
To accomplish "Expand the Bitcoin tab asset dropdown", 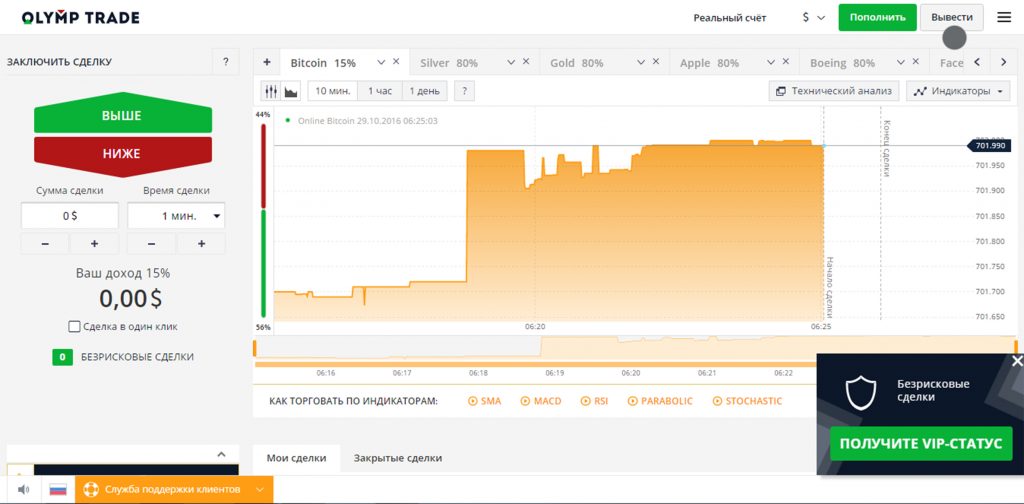I will pos(381,63).
